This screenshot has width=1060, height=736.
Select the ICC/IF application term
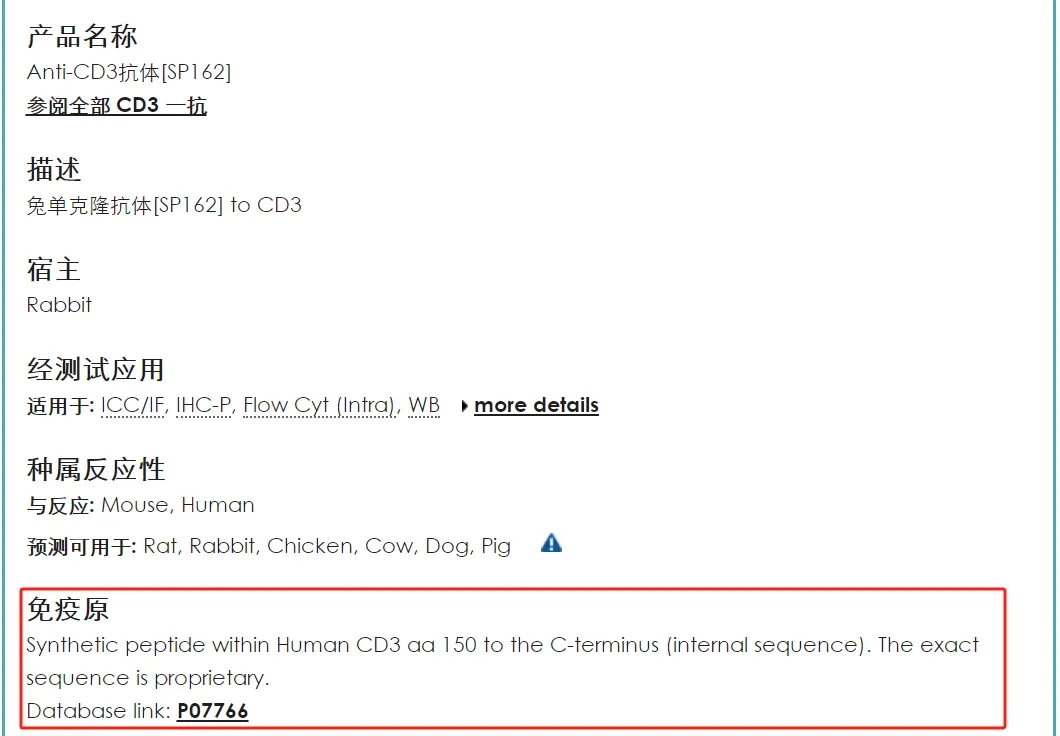(132, 406)
